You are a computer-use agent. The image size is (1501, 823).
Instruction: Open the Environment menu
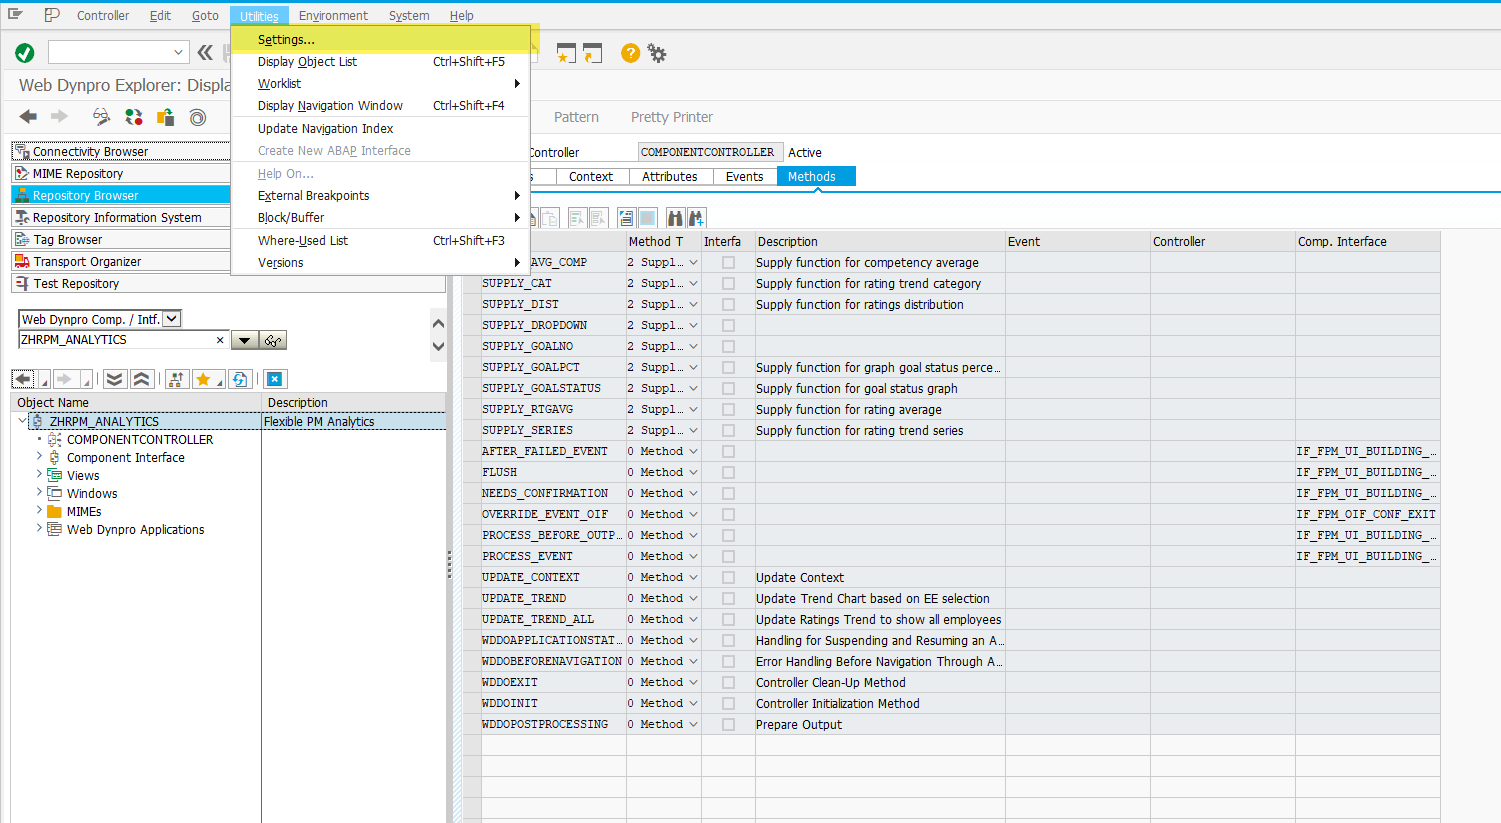[x=333, y=15]
